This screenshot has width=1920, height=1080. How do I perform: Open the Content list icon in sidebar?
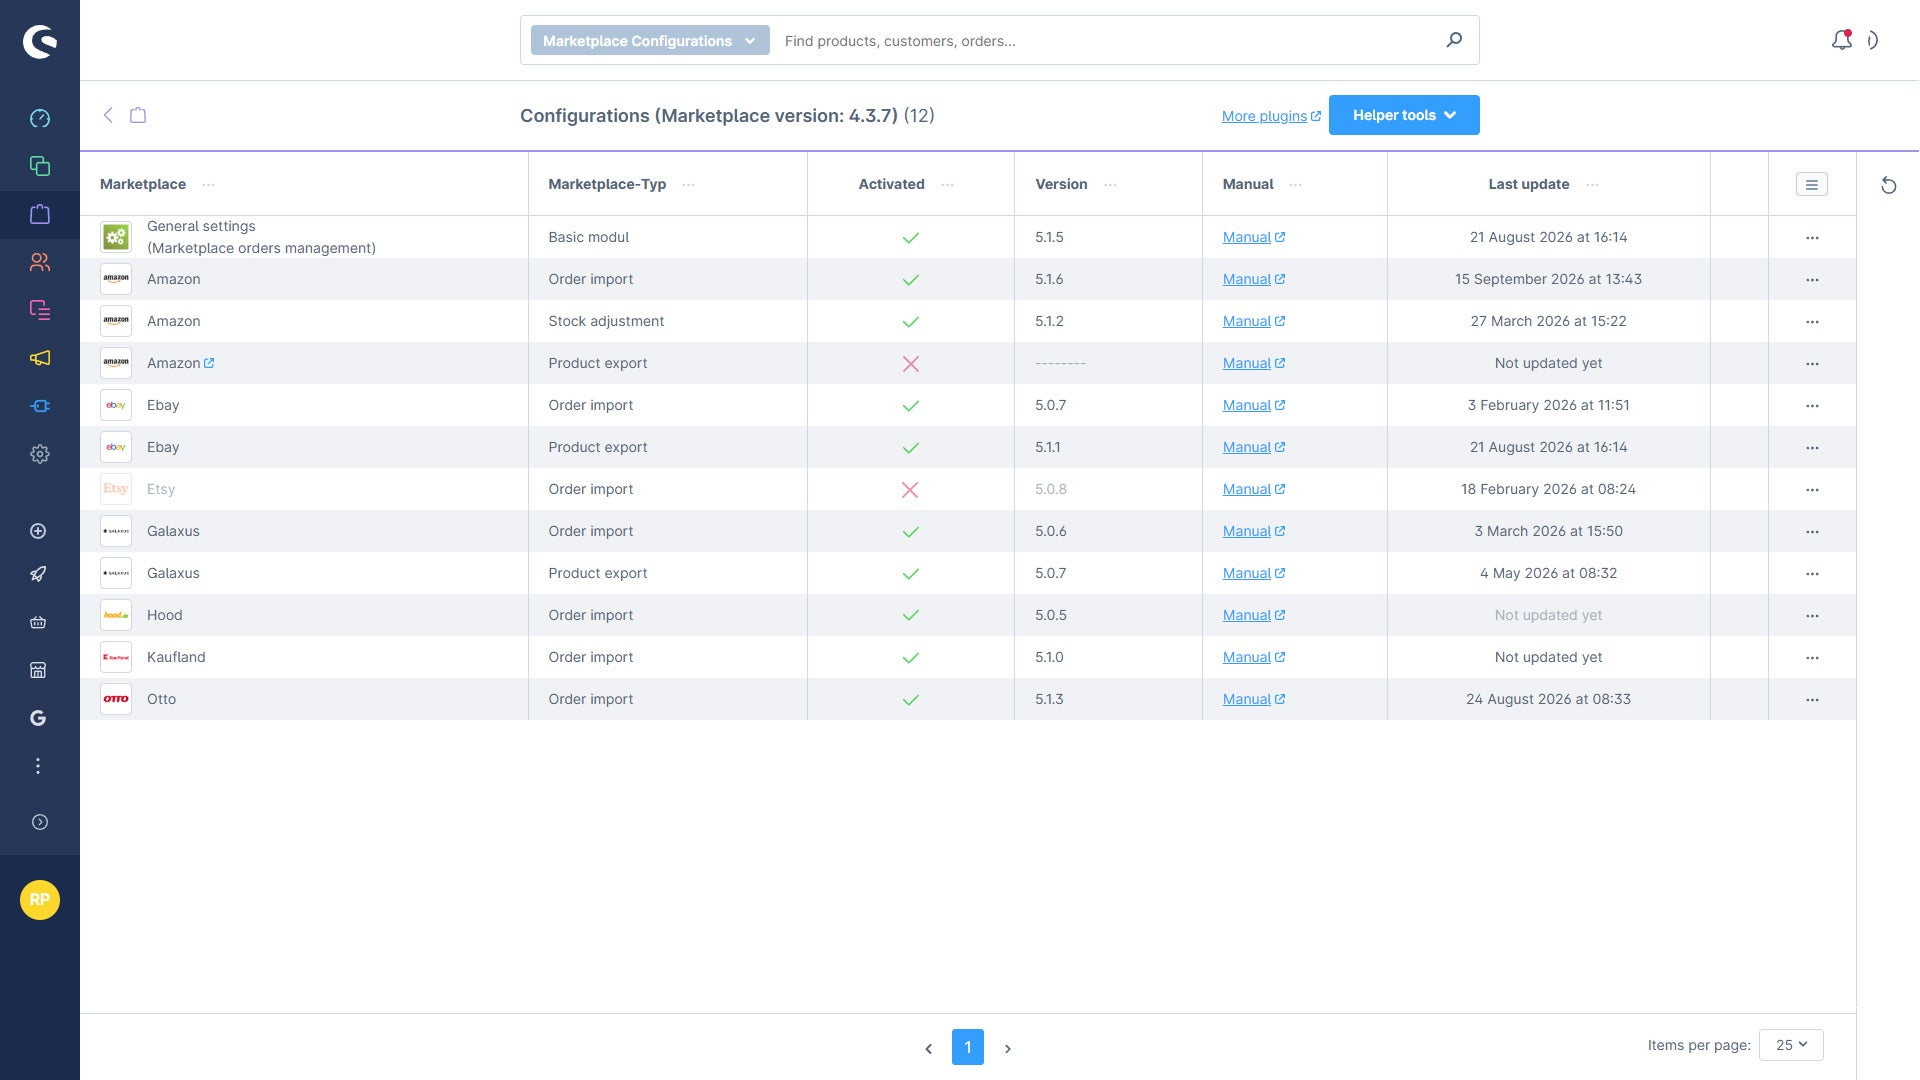40,310
